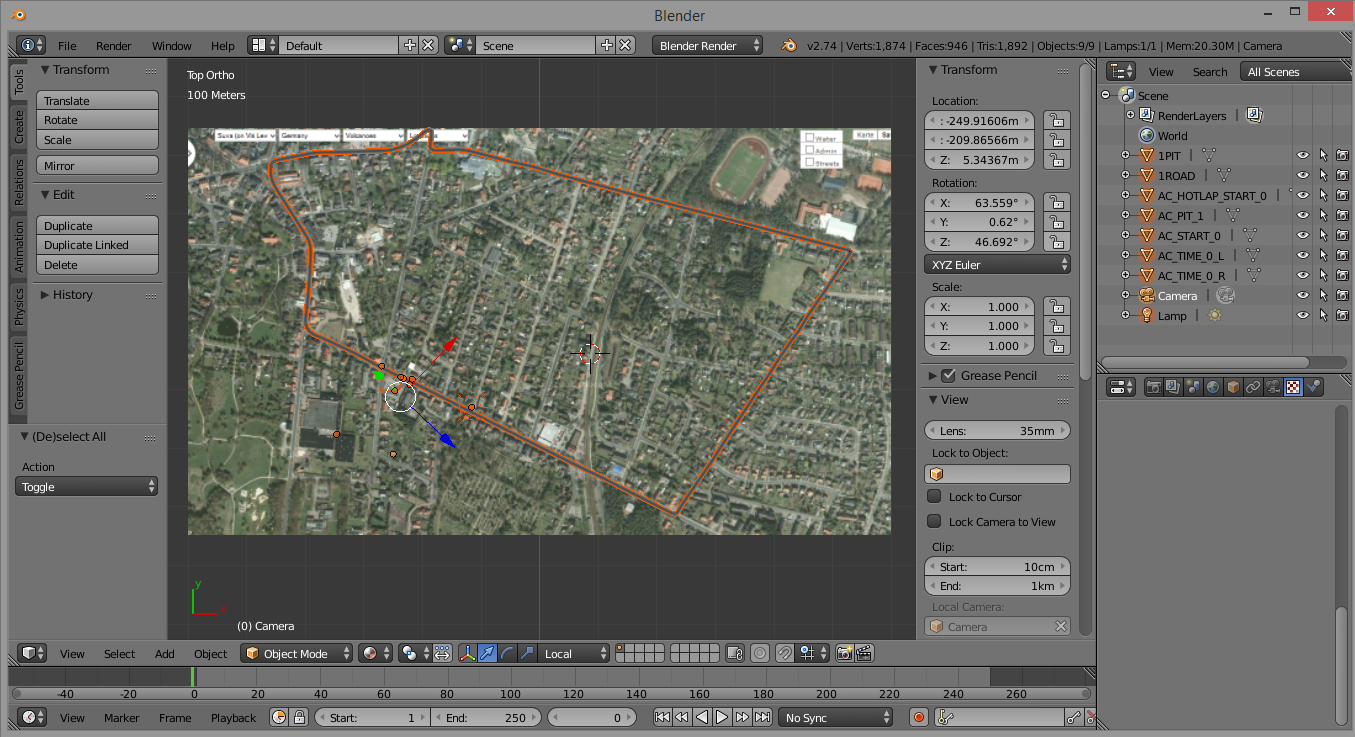Expand the RenderLayers tree item
Screen dimensions: 1355x737
pyautogui.click(x=1130, y=115)
